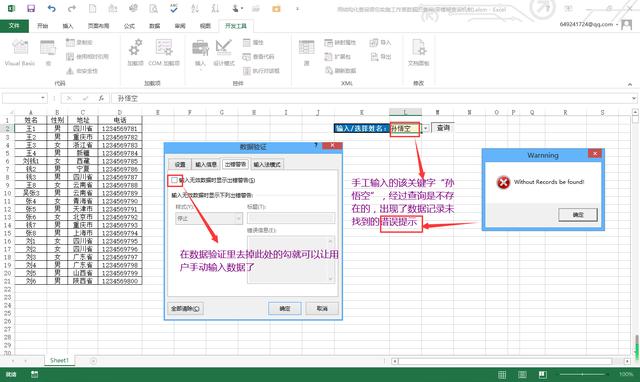Click Map Properties (映射属性)
The width and height of the screenshot is (640, 382).
click(x=340, y=42)
